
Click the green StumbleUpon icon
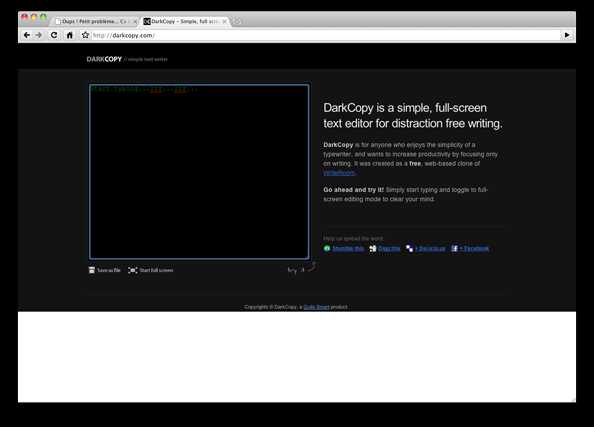[327, 248]
